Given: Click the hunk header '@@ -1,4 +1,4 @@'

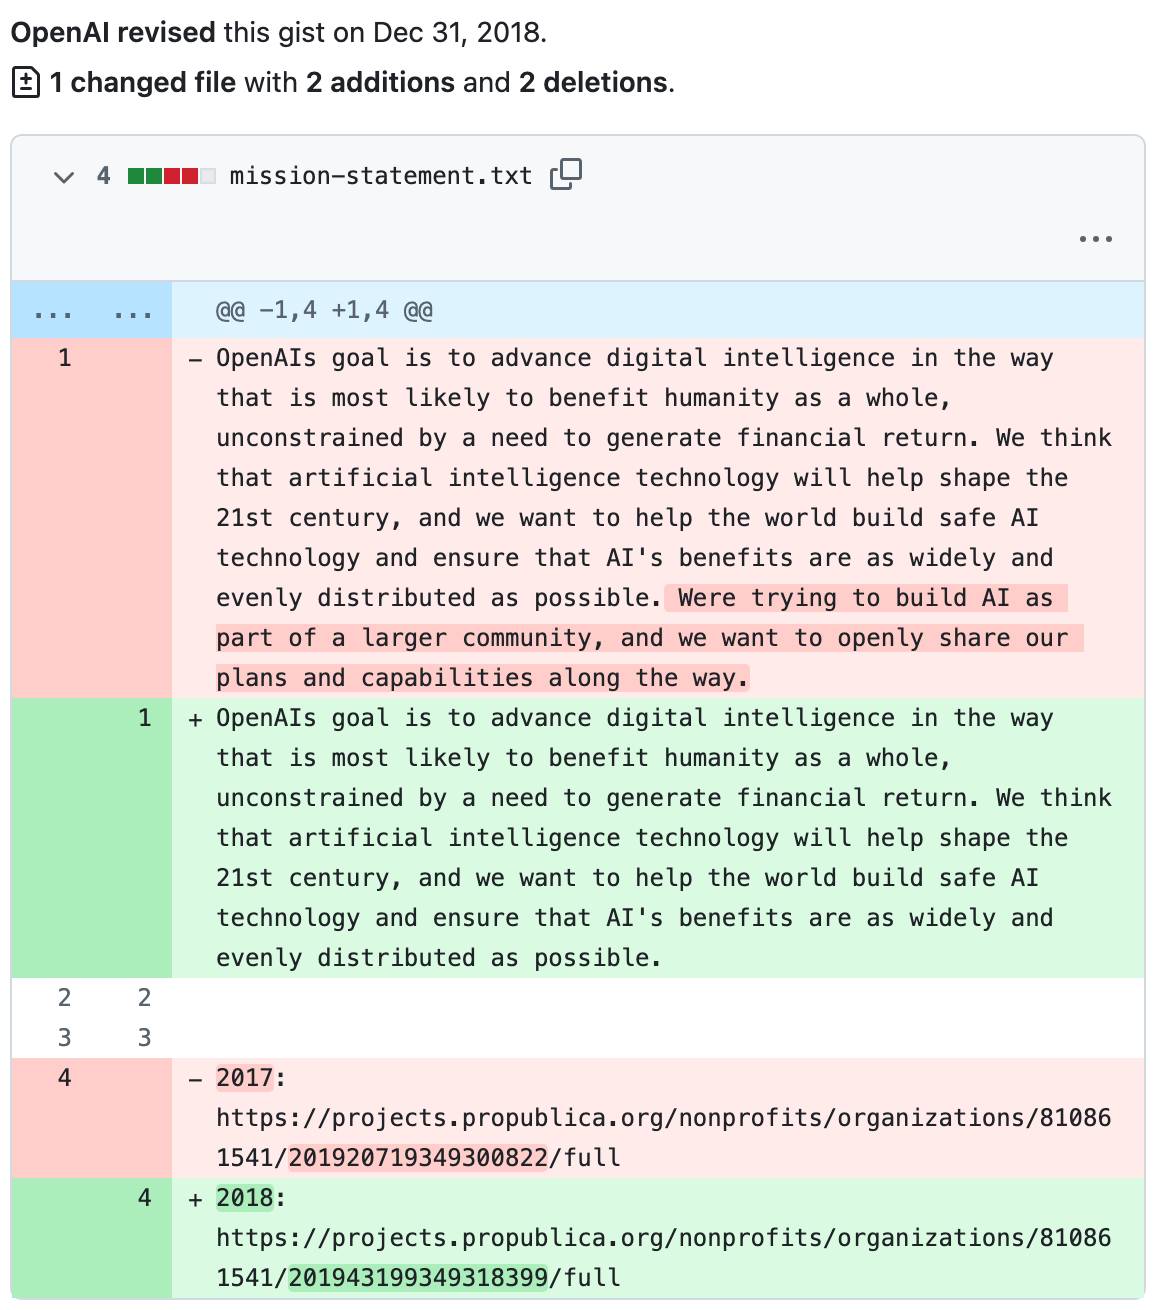Looking at the screenshot, I should click(324, 310).
